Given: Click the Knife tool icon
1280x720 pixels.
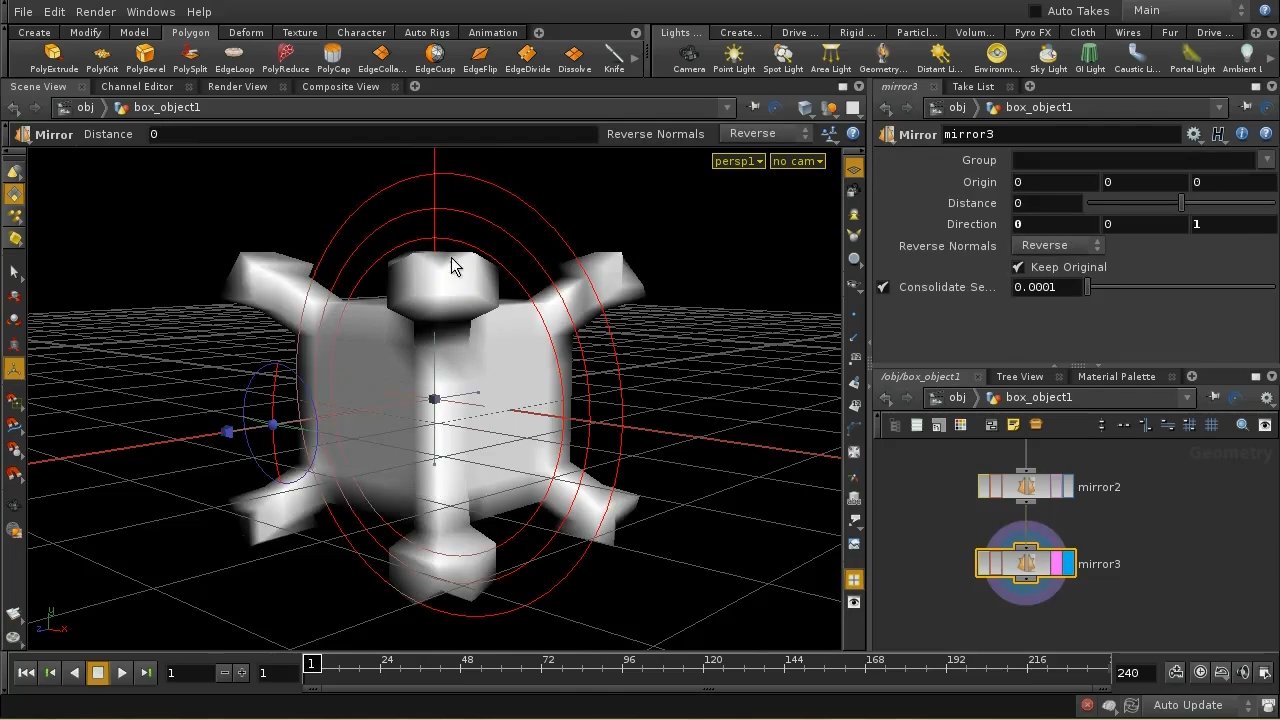Looking at the screenshot, I should [614, 59].
